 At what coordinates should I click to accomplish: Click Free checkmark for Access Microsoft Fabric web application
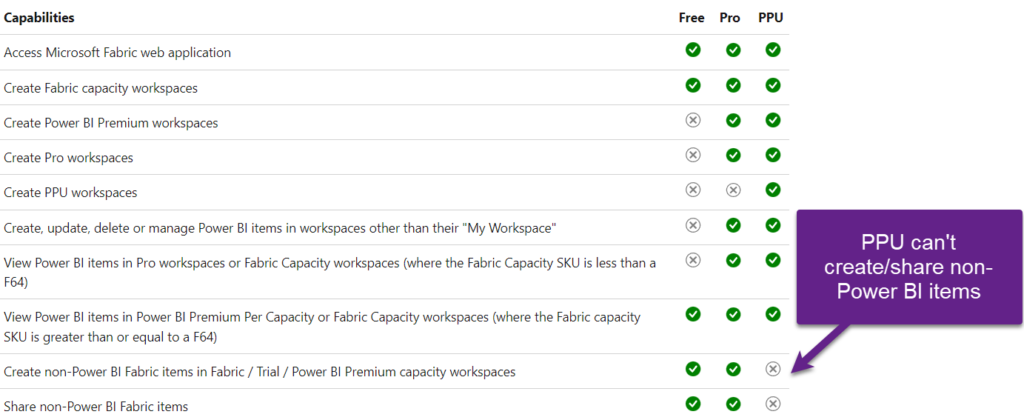pos(693,50)
